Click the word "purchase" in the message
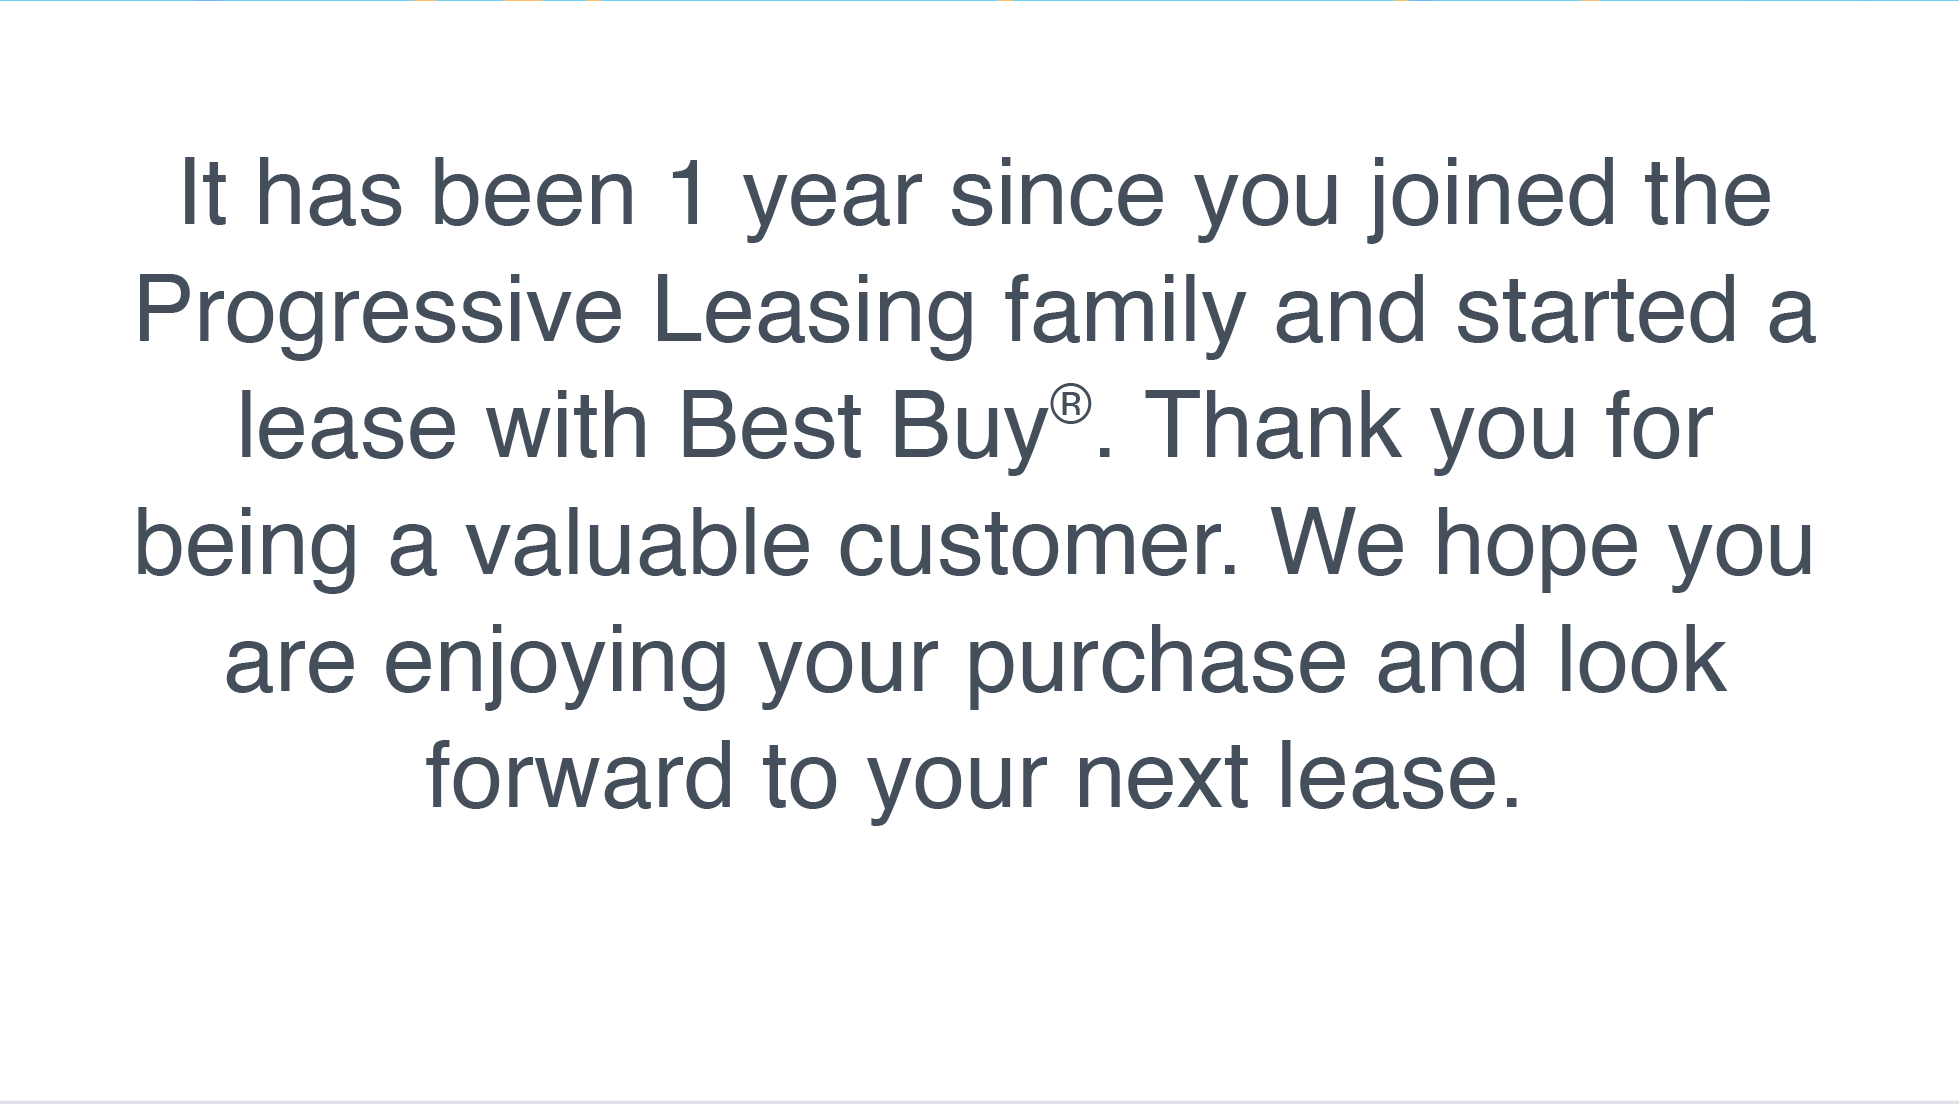Image resolution: width=1959 pixels, height=1104 pixels. coord(1156,662)
